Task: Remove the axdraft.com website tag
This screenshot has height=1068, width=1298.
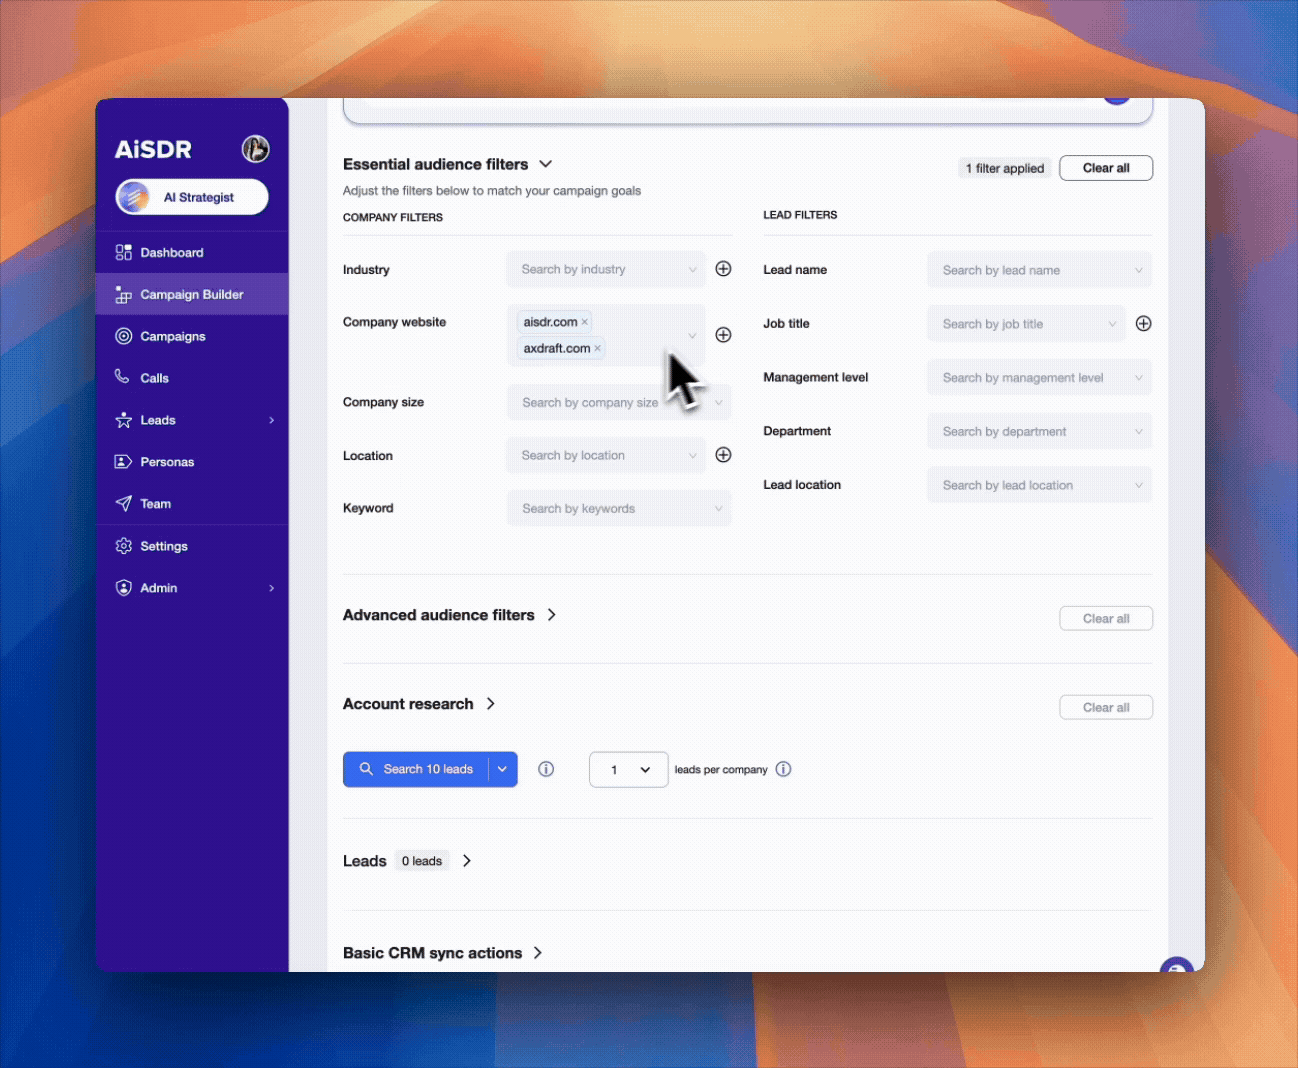Action: (598, 349)
